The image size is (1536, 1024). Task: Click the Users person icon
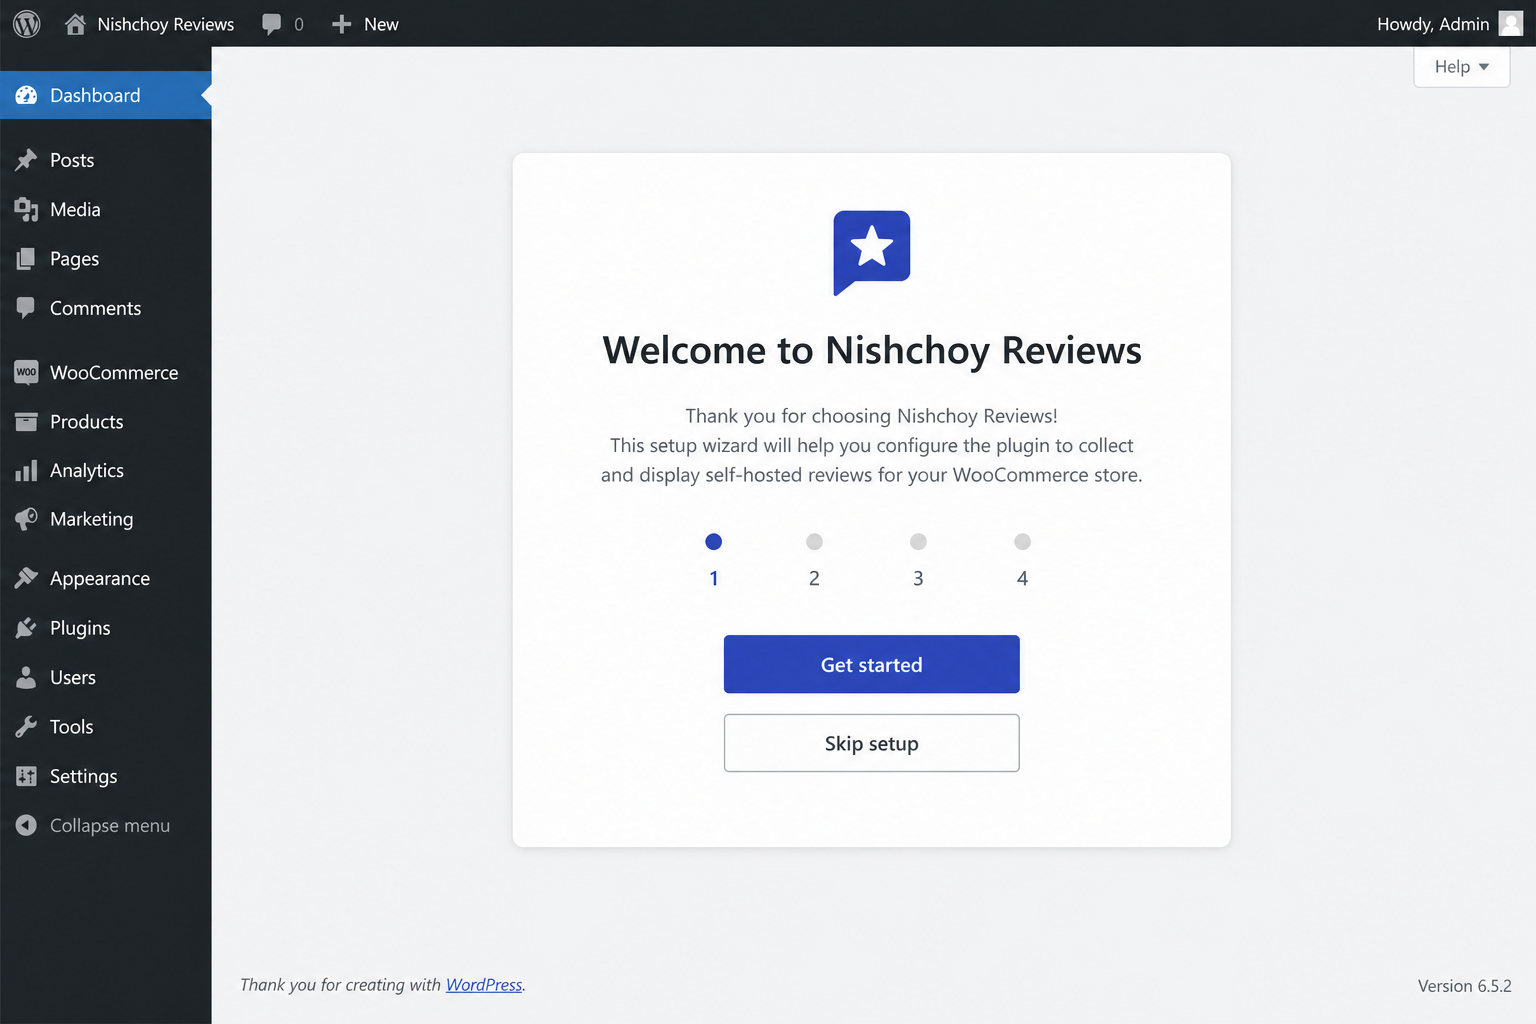26,677
